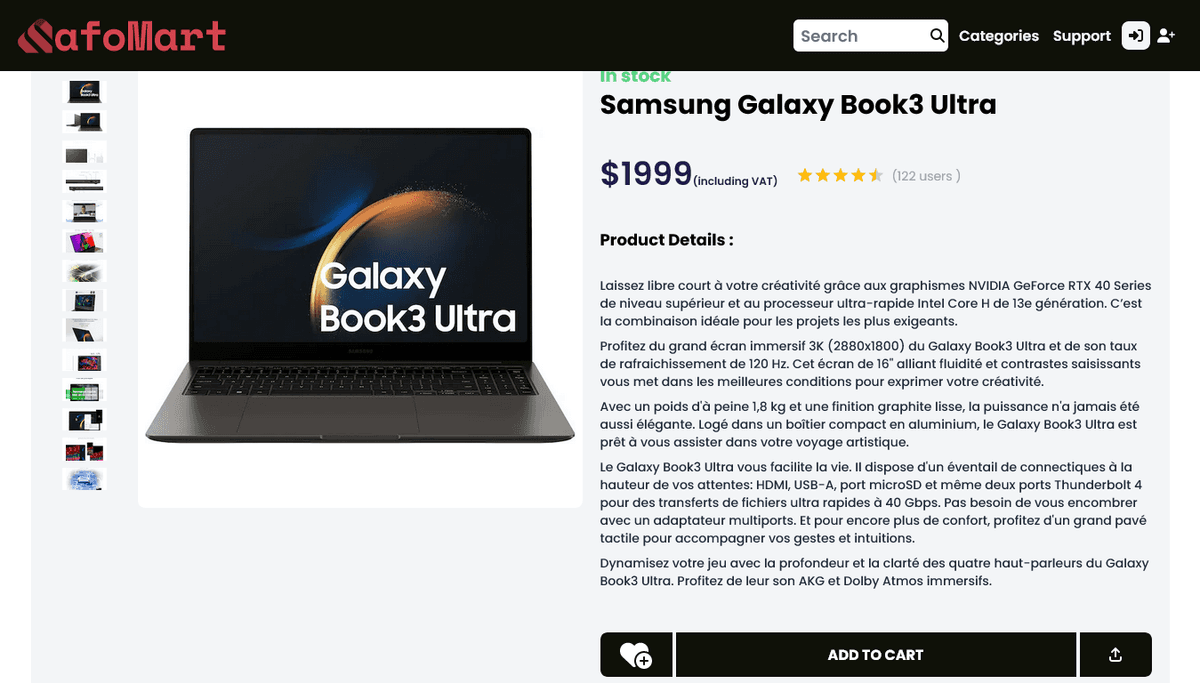The height and width of the screenshot is (683, 1200).
Task: Open the 122 users reviews link
Action: pyautogui.click(x=926, y=176)
